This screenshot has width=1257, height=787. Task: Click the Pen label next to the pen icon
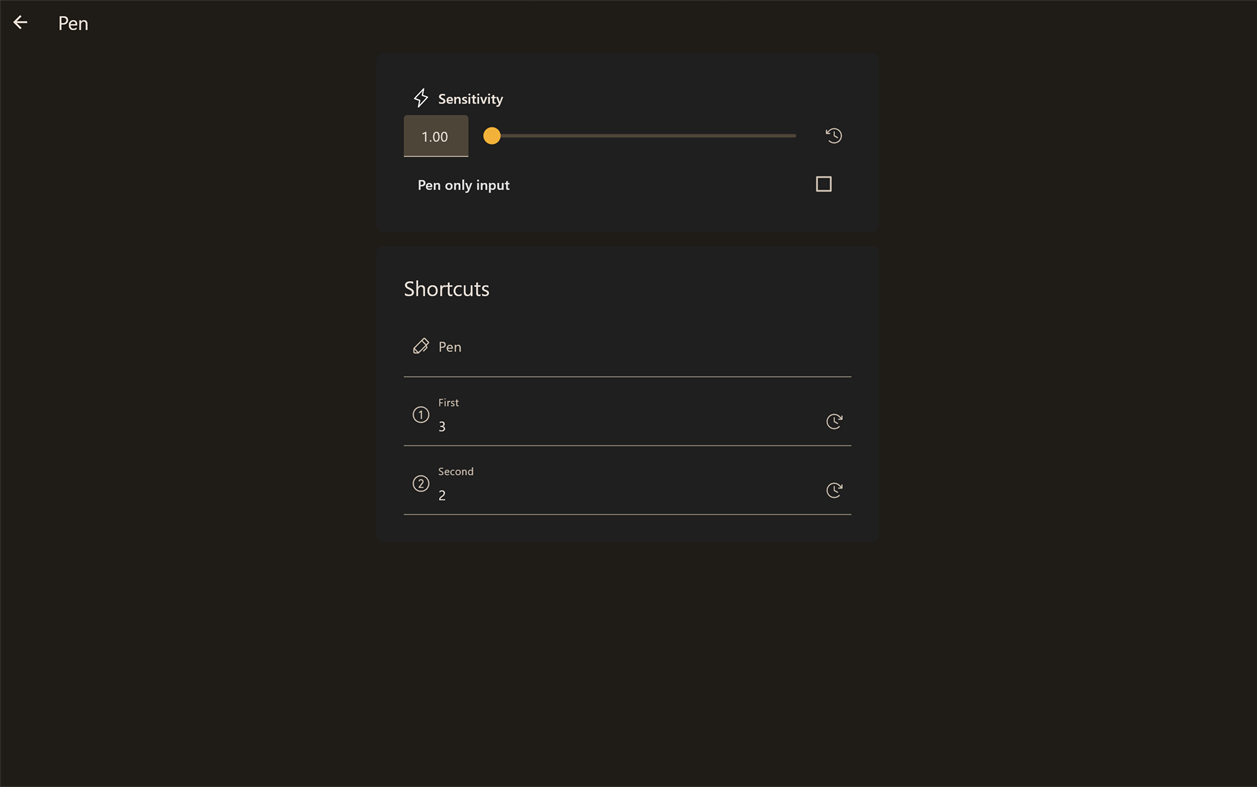click(450, 346)
